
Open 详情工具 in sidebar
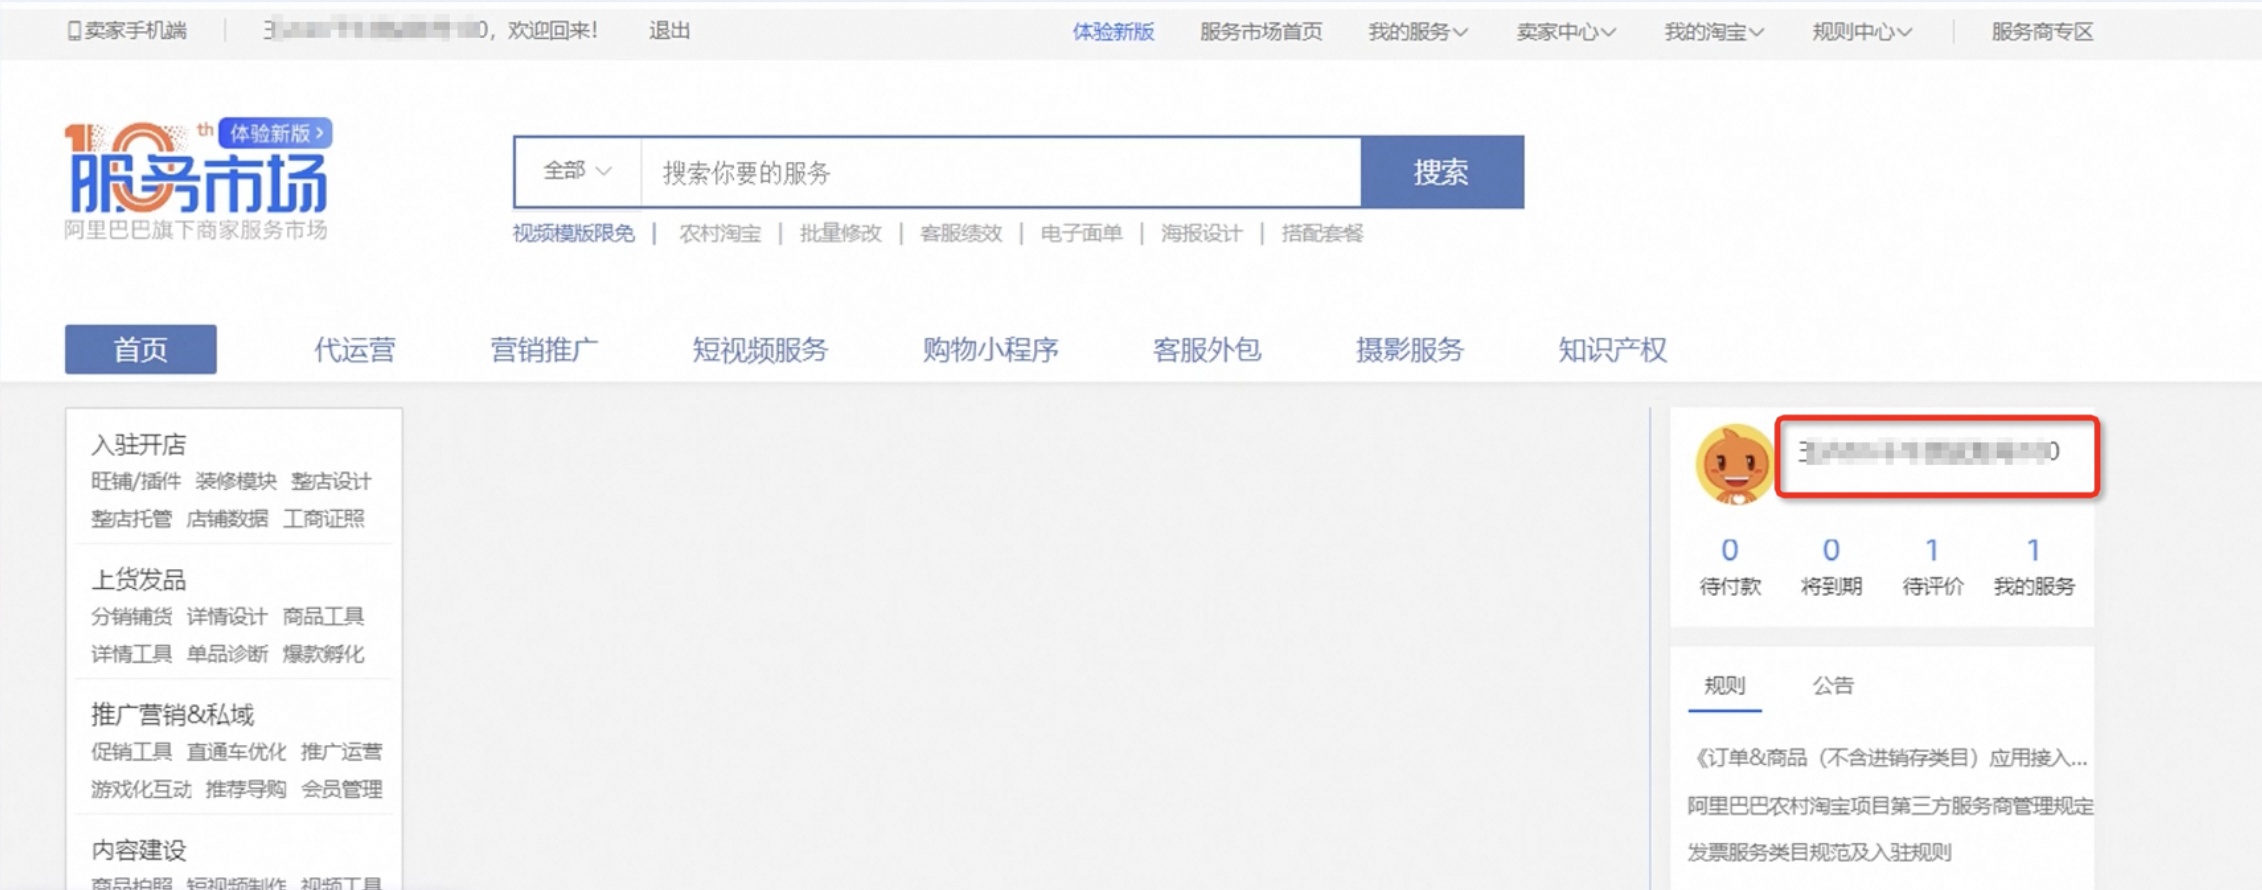(131, 654)
